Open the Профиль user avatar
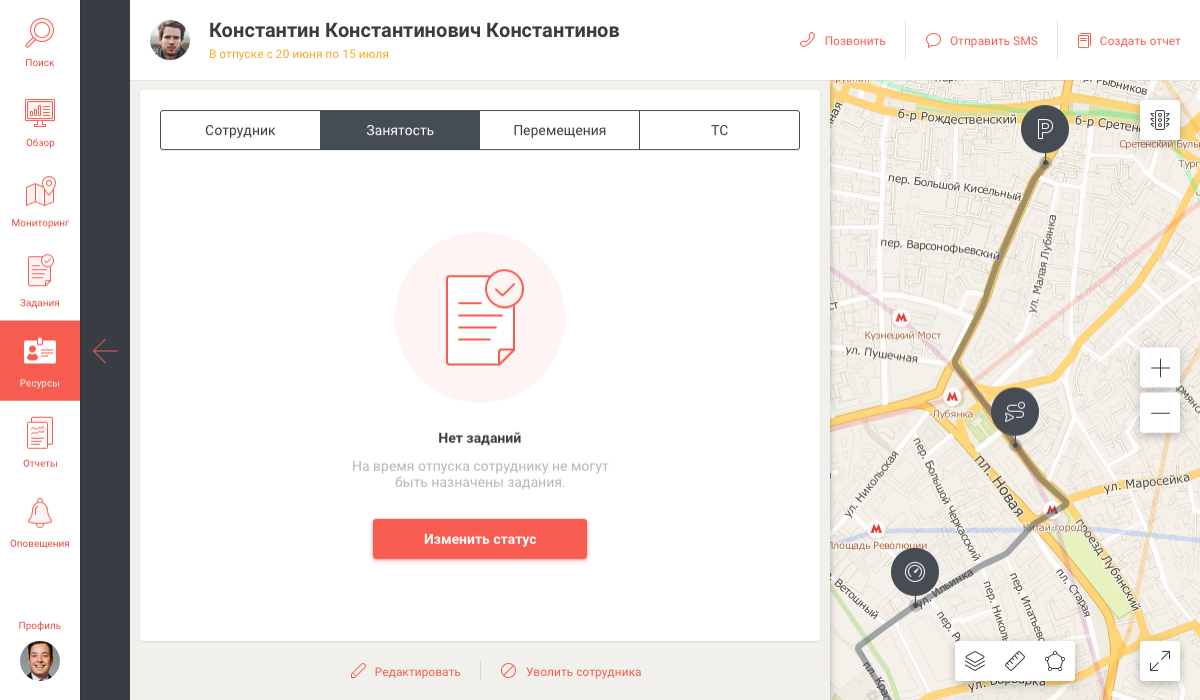1200x700 pixels. tap(40, 660)
